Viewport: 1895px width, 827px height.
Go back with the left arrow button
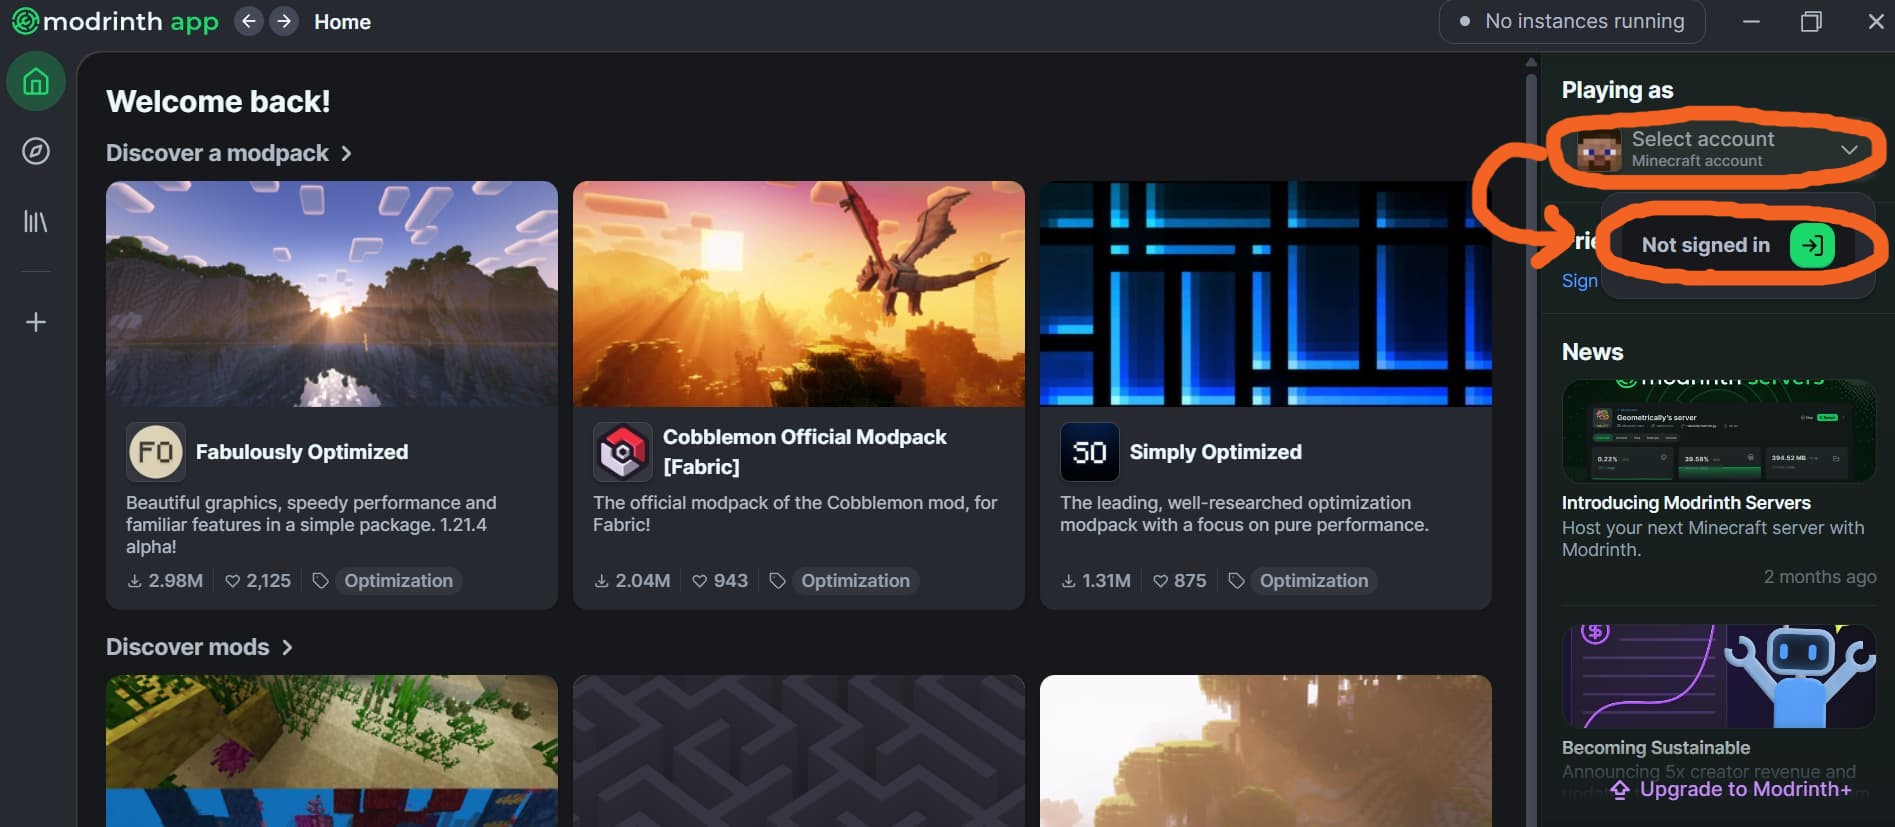249,21
